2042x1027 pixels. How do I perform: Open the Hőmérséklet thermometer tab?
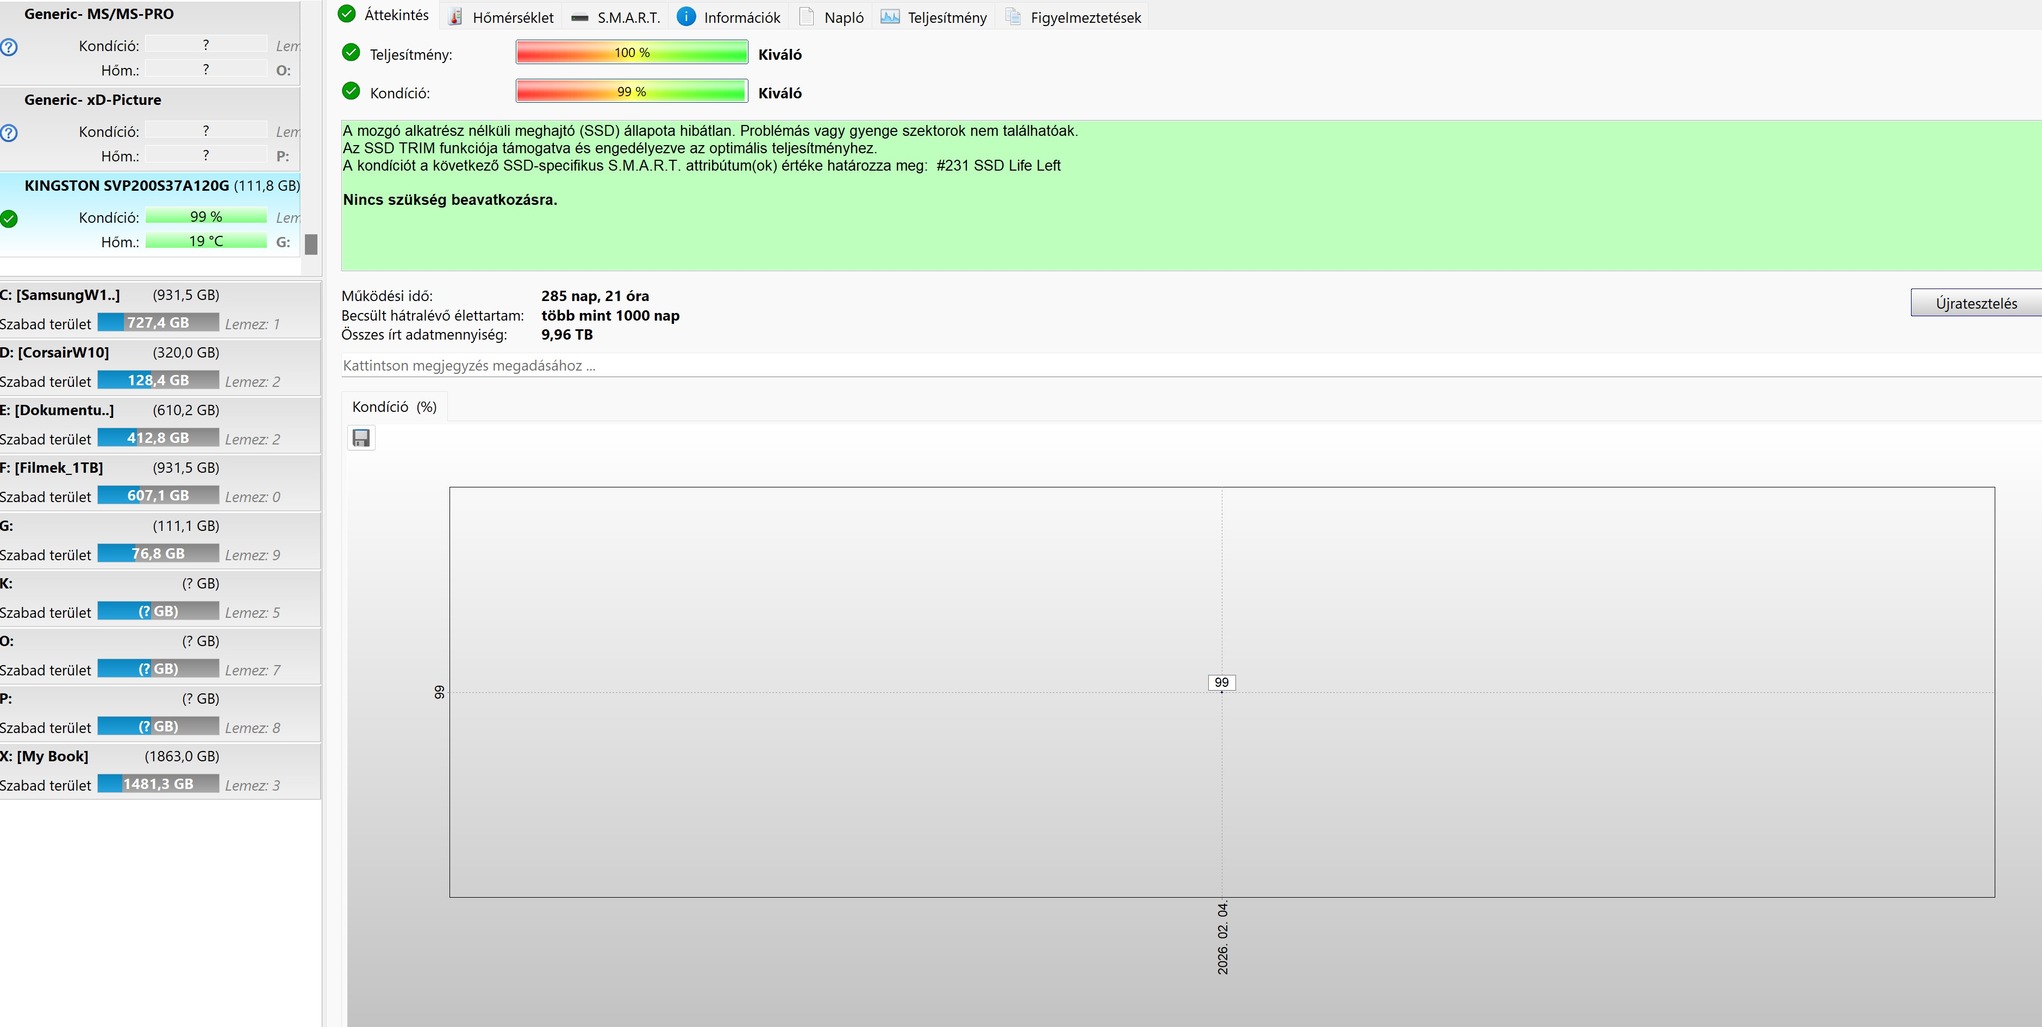point(500,17)
